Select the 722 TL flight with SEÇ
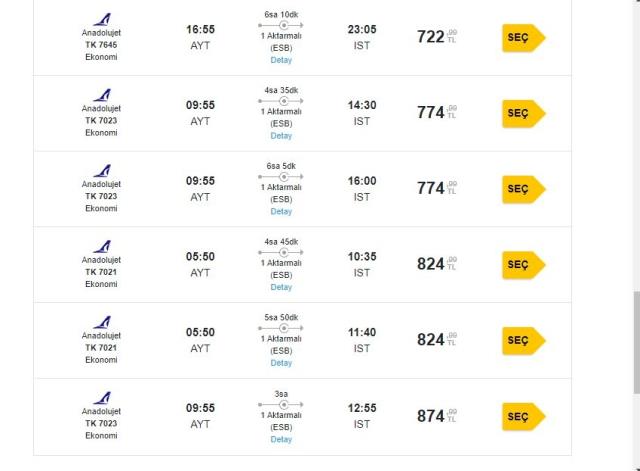 point(524,38)
